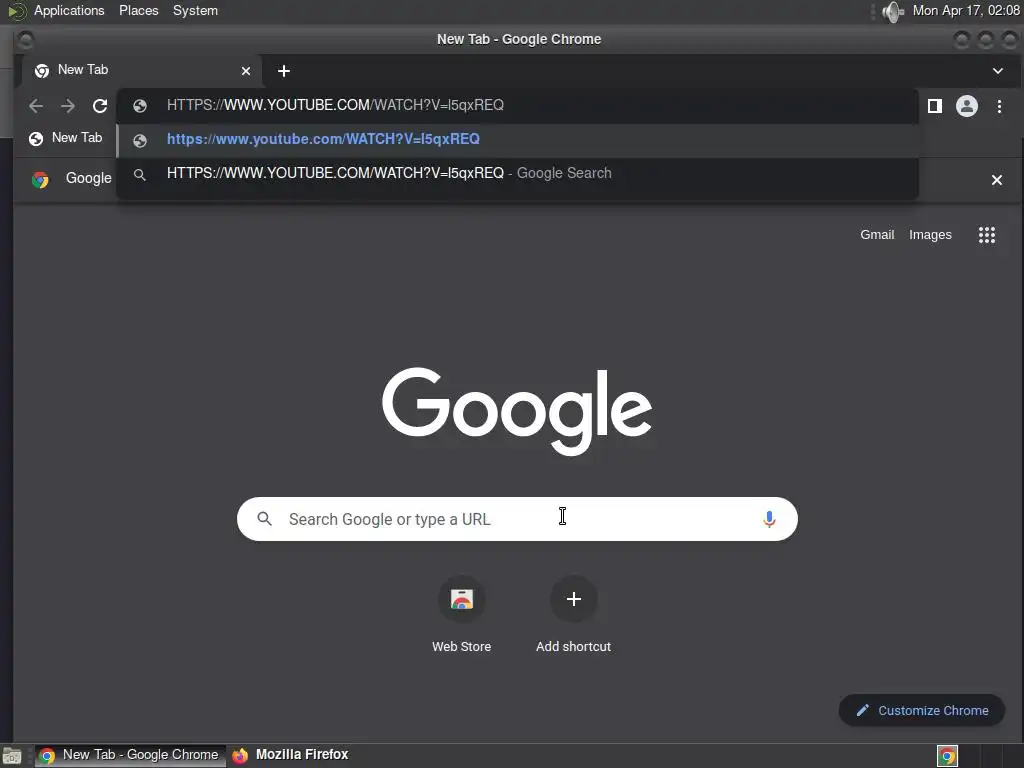Dismiss the Google bar with X

pyautogui.click(x=997, y=180)
